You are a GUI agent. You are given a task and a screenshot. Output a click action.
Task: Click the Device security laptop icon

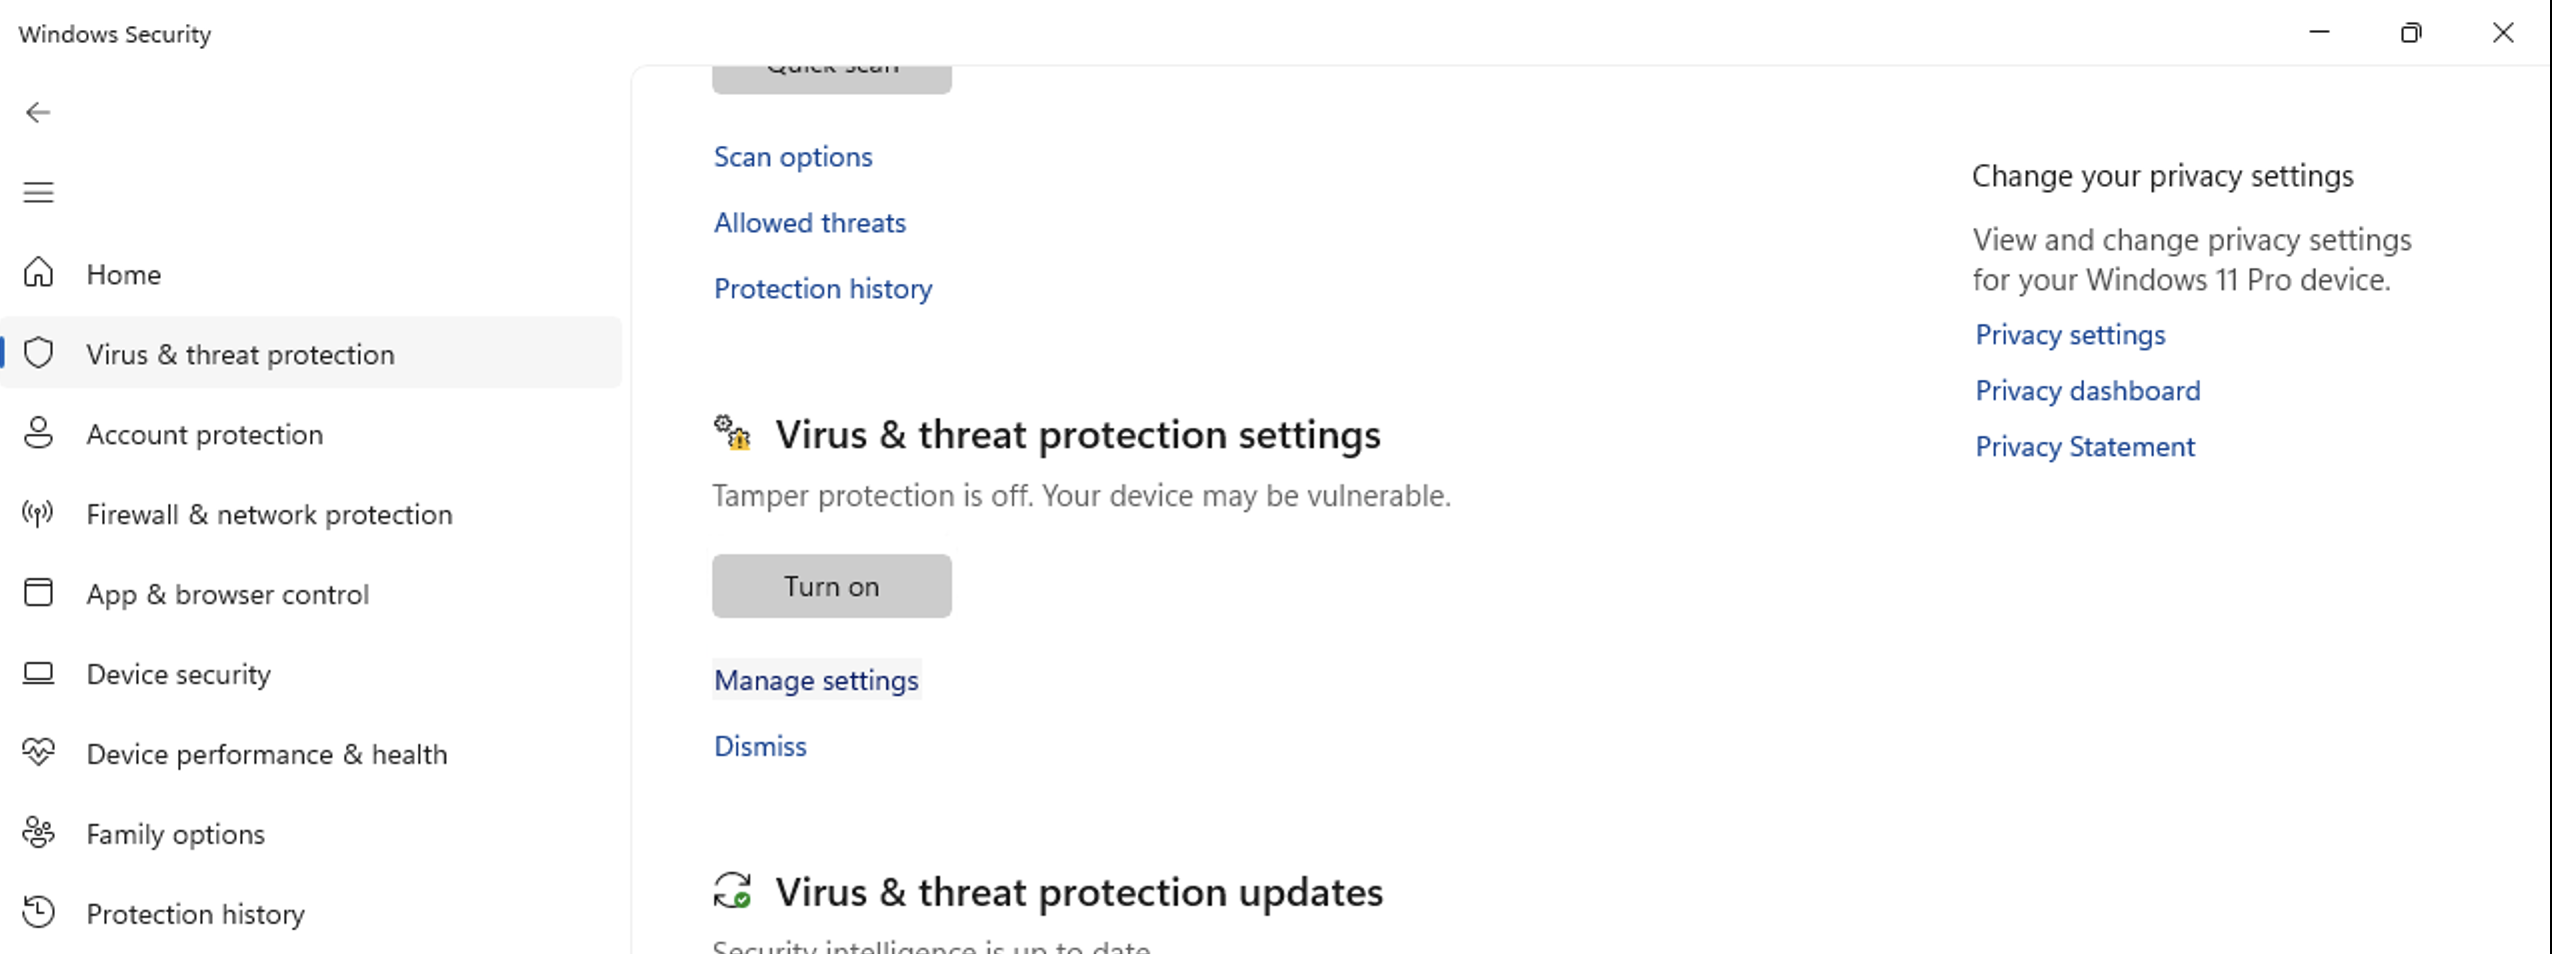(38, 673)
